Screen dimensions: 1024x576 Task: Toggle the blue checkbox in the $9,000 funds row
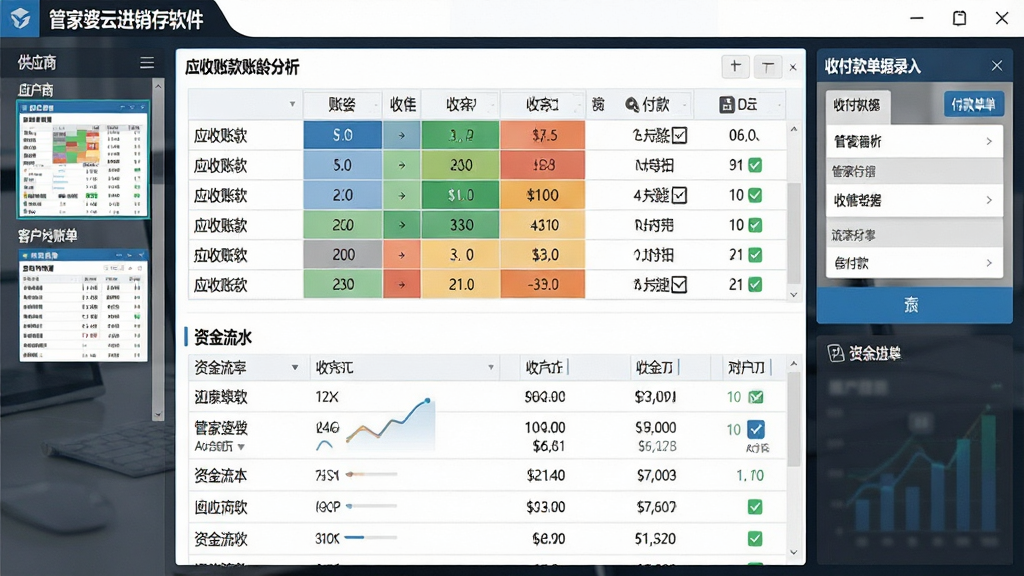(x=756, y=429)
